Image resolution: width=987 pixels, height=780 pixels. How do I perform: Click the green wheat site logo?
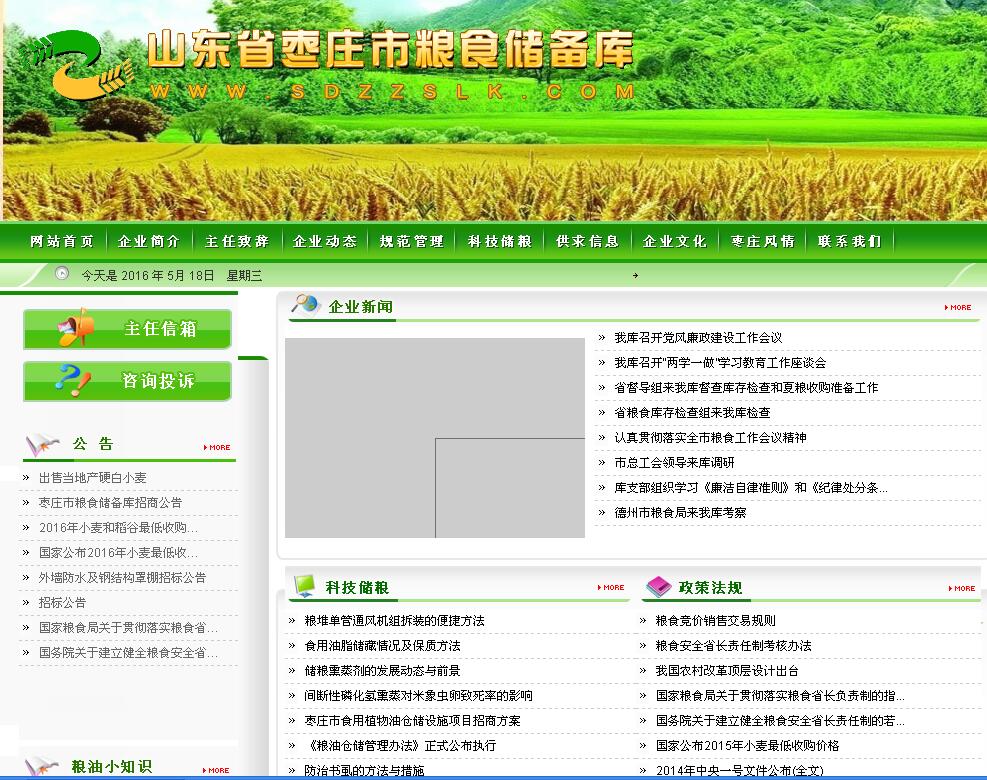[77, 65]
